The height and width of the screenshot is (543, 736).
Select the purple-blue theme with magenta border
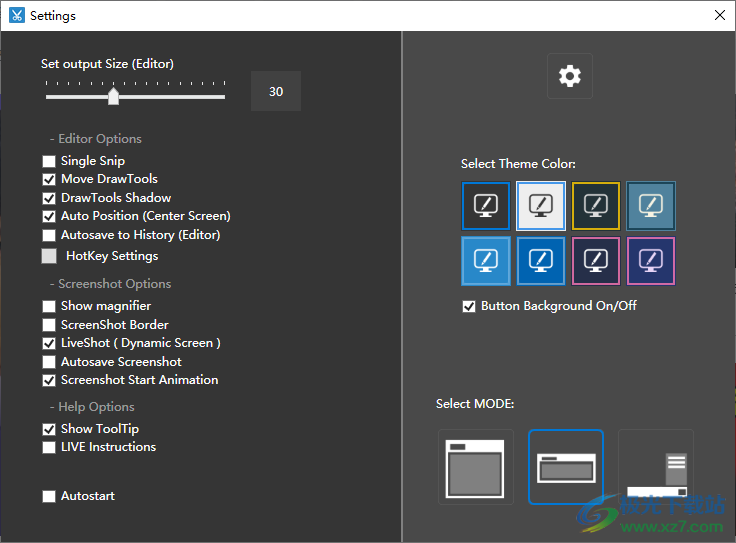pyautogui.click(x=651, y=261)
